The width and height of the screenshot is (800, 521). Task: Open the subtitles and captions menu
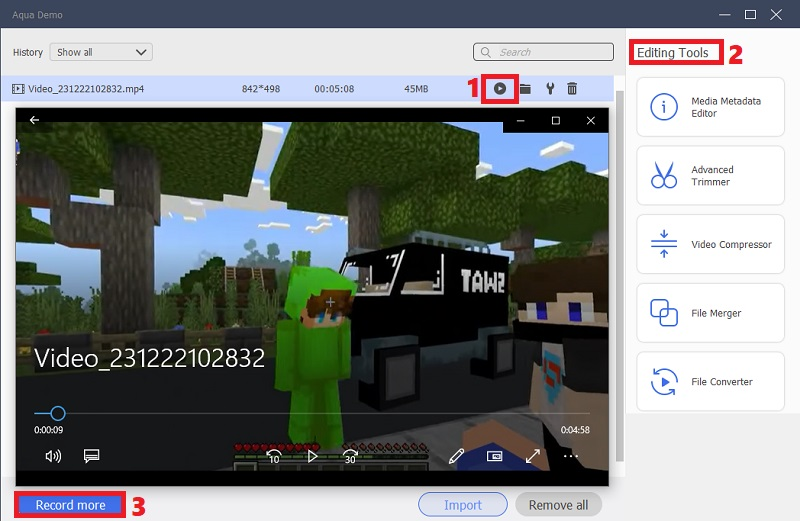click(91, 456)
